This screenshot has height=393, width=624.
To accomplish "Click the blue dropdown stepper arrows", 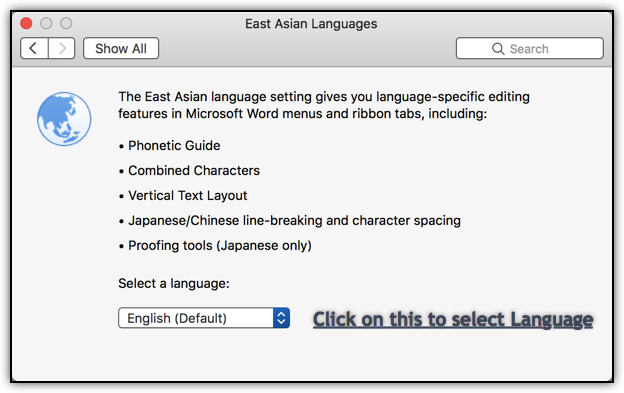I will point(281,318).
